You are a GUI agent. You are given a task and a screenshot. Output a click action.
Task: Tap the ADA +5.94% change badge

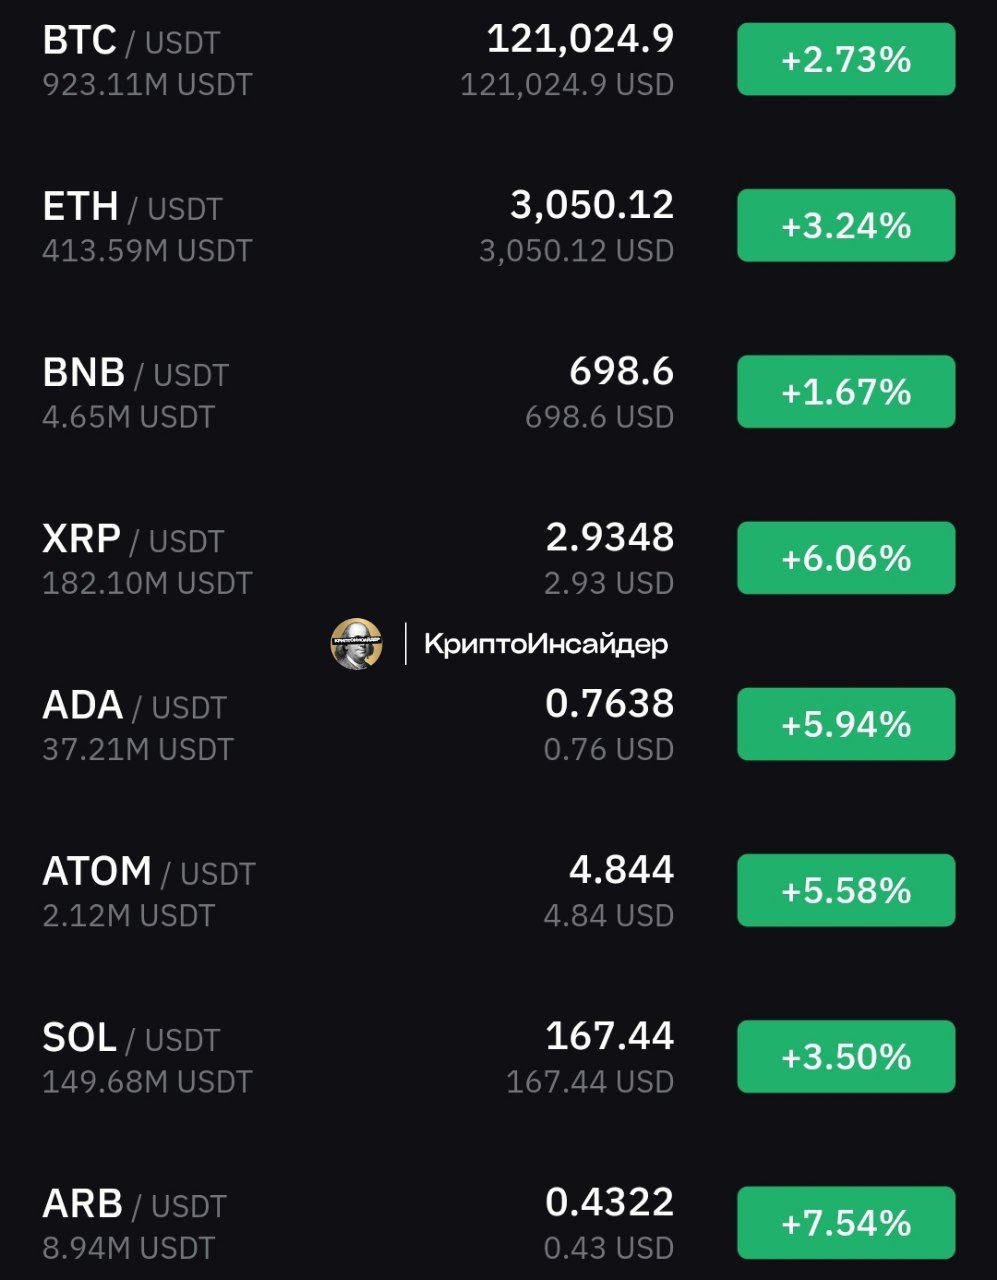point(846,723)
